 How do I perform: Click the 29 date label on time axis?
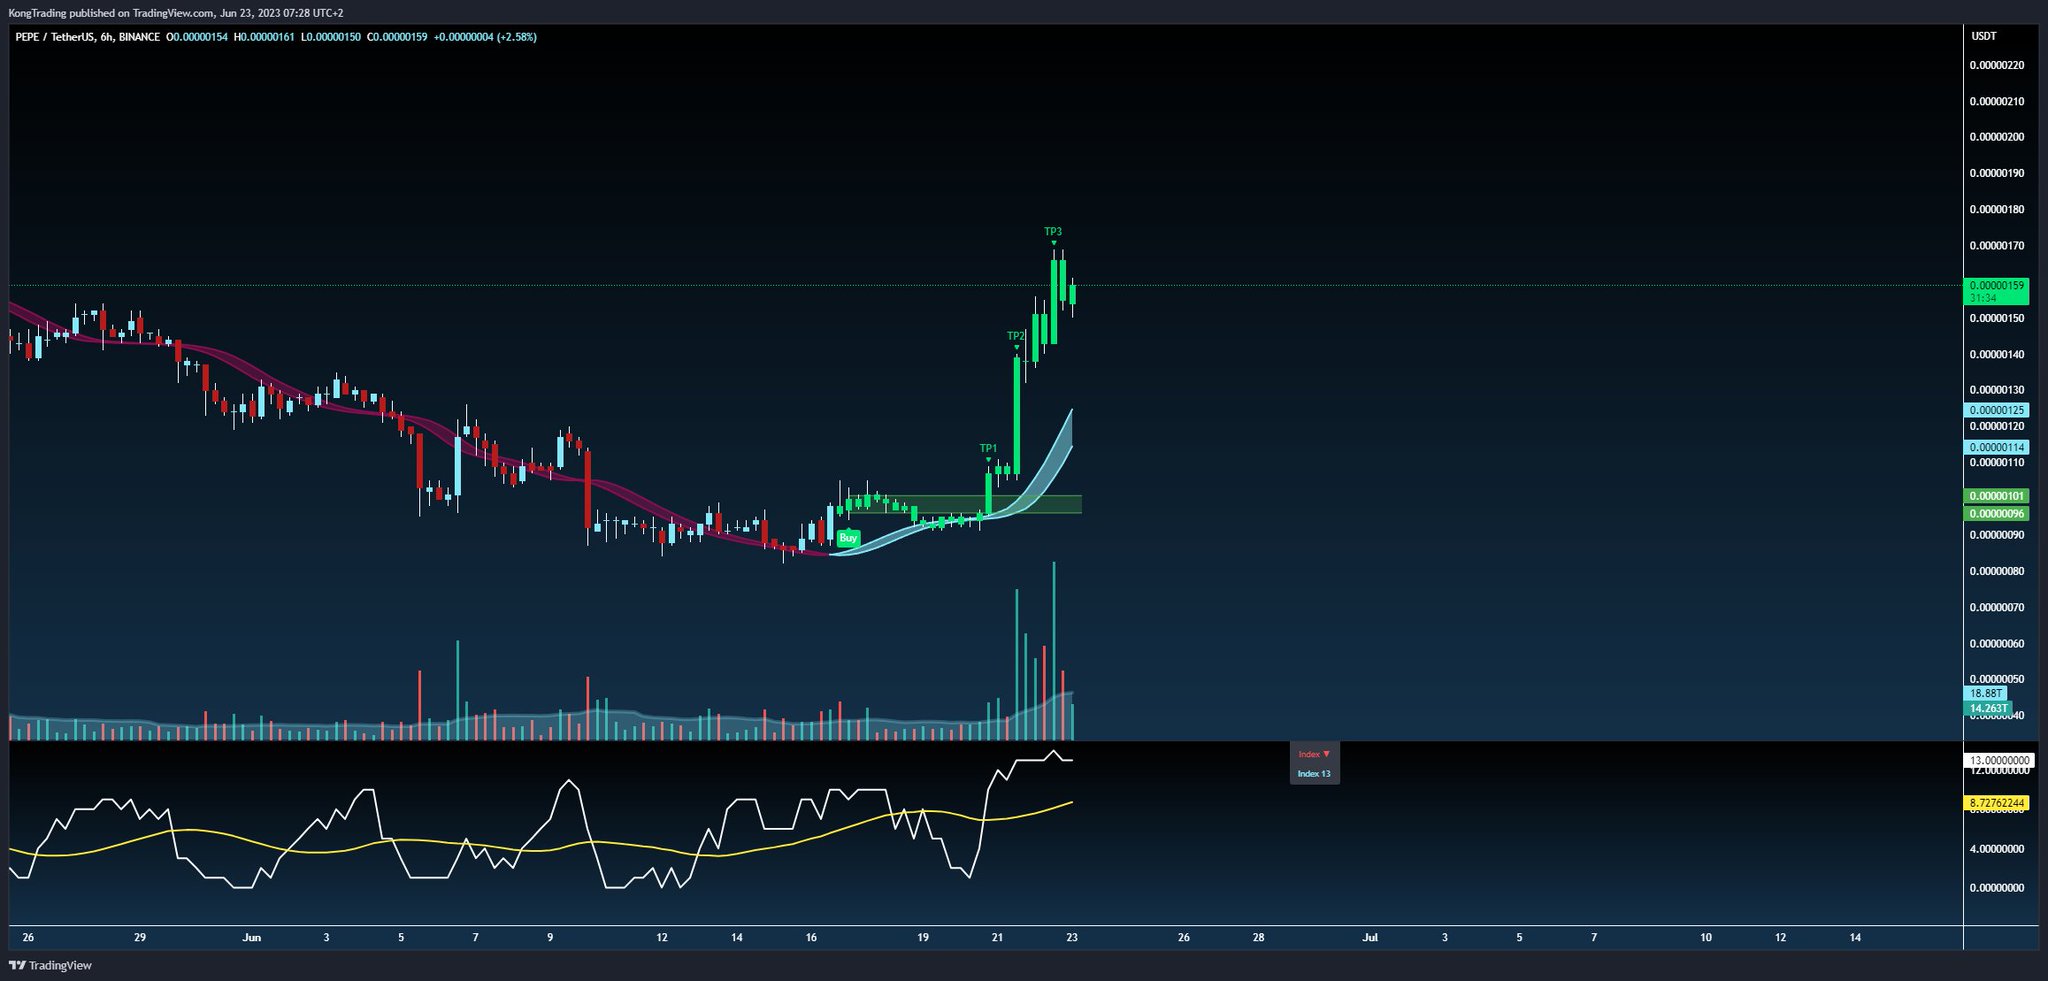[140, 938]
